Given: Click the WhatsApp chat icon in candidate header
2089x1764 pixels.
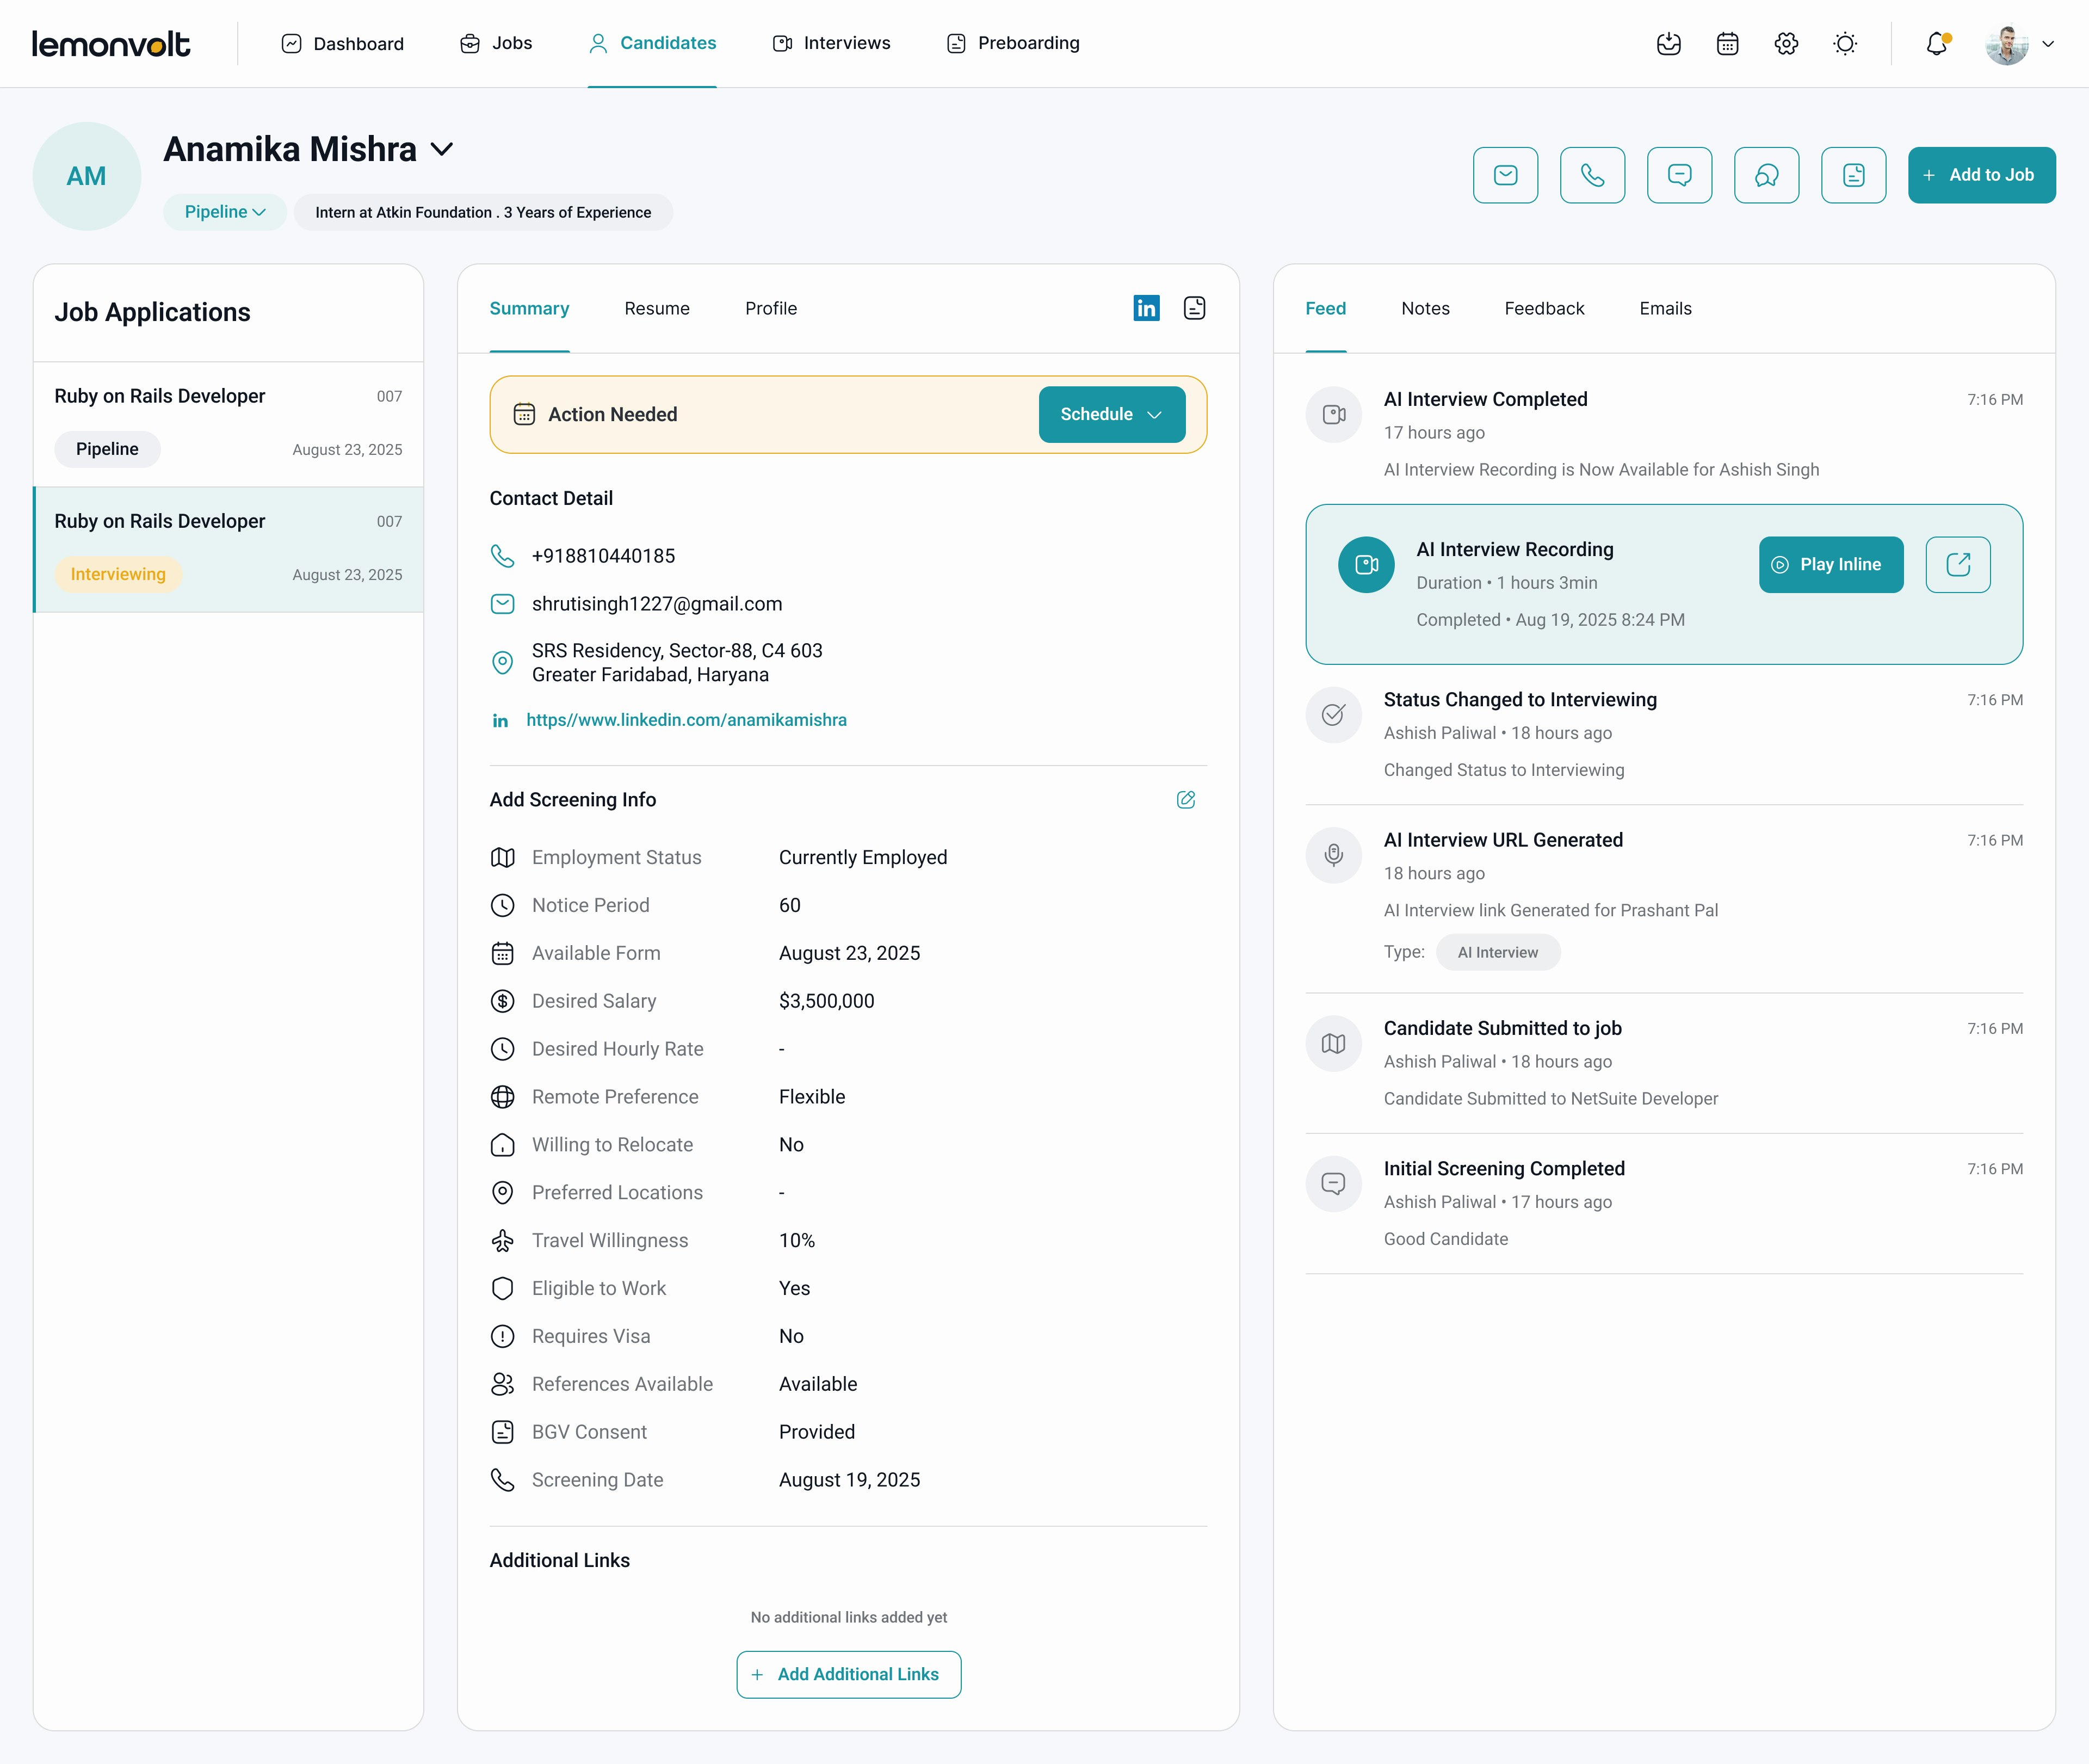Looking at the screenshot, I should click(1767, 175).
